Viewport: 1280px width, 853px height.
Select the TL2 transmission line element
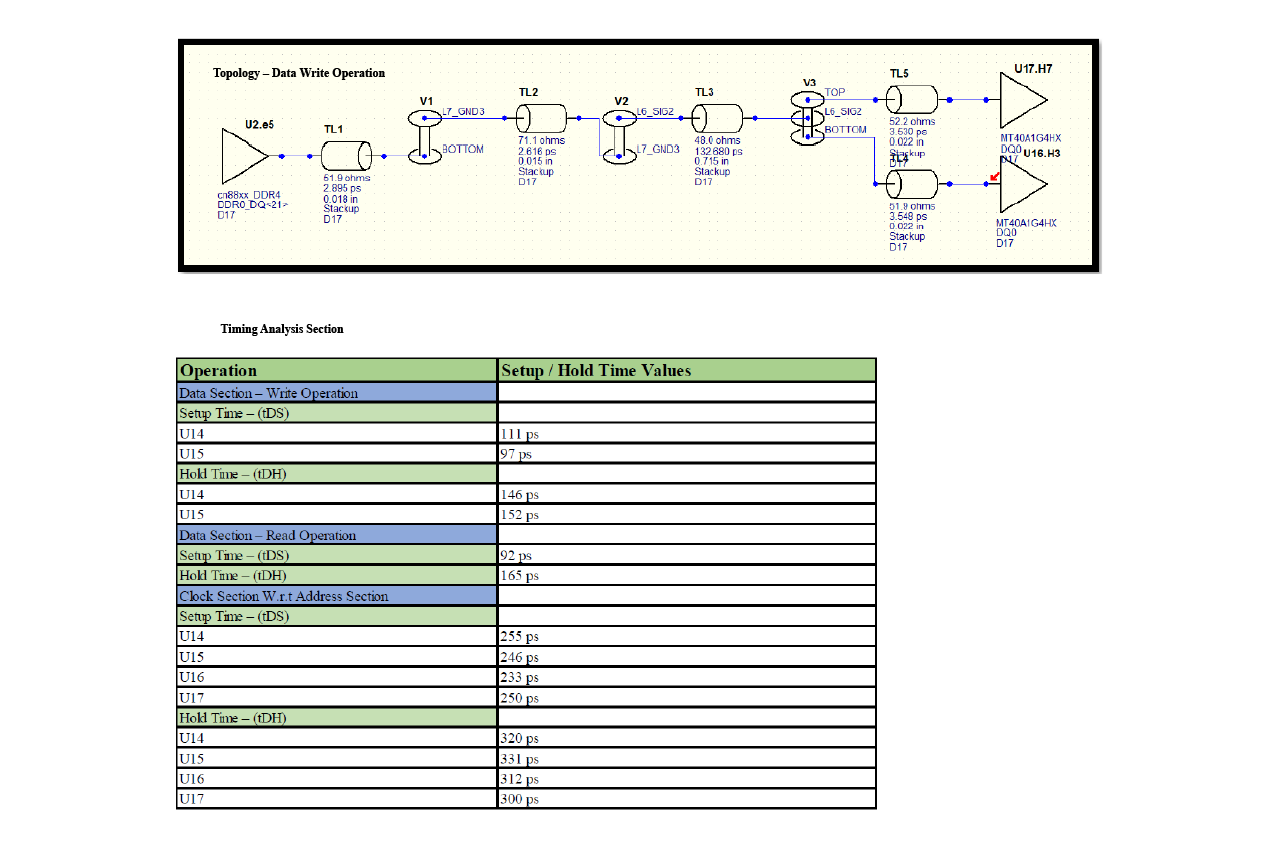click(540, 118)
